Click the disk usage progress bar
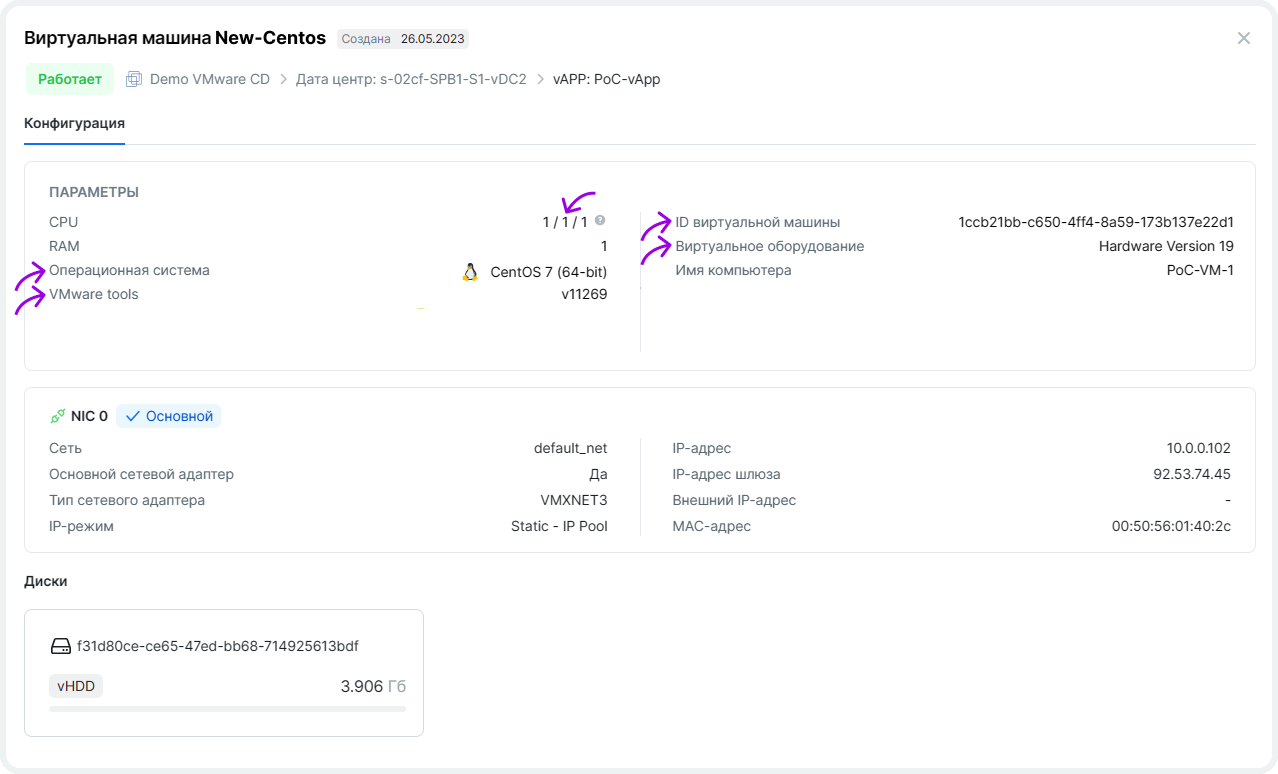The width and height of the screenshot is (1278, 774). (227, 709)
